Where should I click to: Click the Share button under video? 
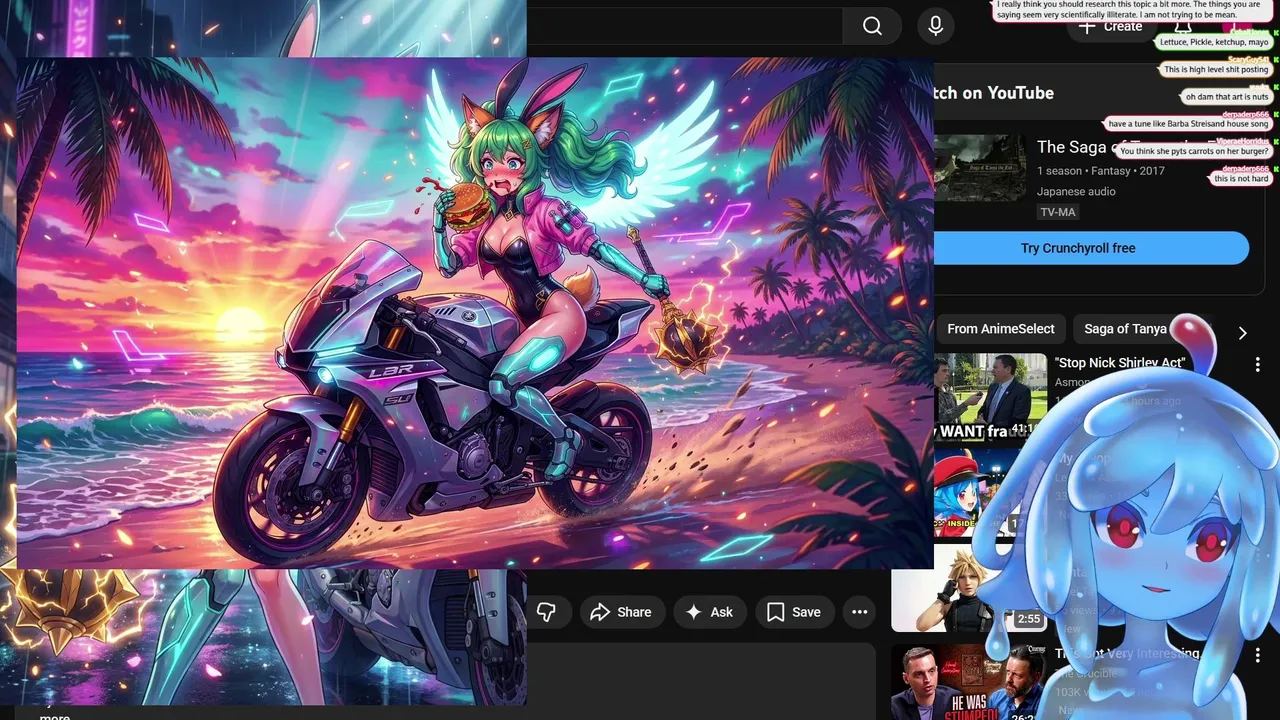[621, 612]
